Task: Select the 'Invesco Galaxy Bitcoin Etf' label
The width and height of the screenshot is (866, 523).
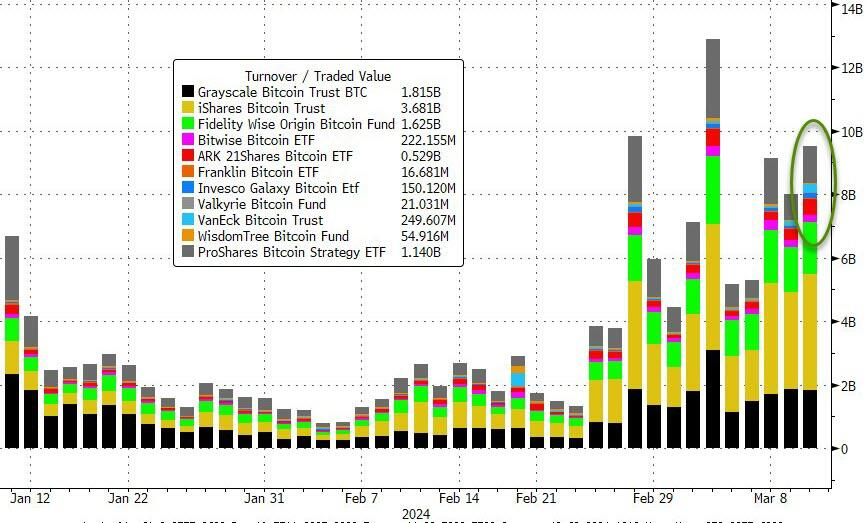Action: pyautogui.click(x=278, y=188)
